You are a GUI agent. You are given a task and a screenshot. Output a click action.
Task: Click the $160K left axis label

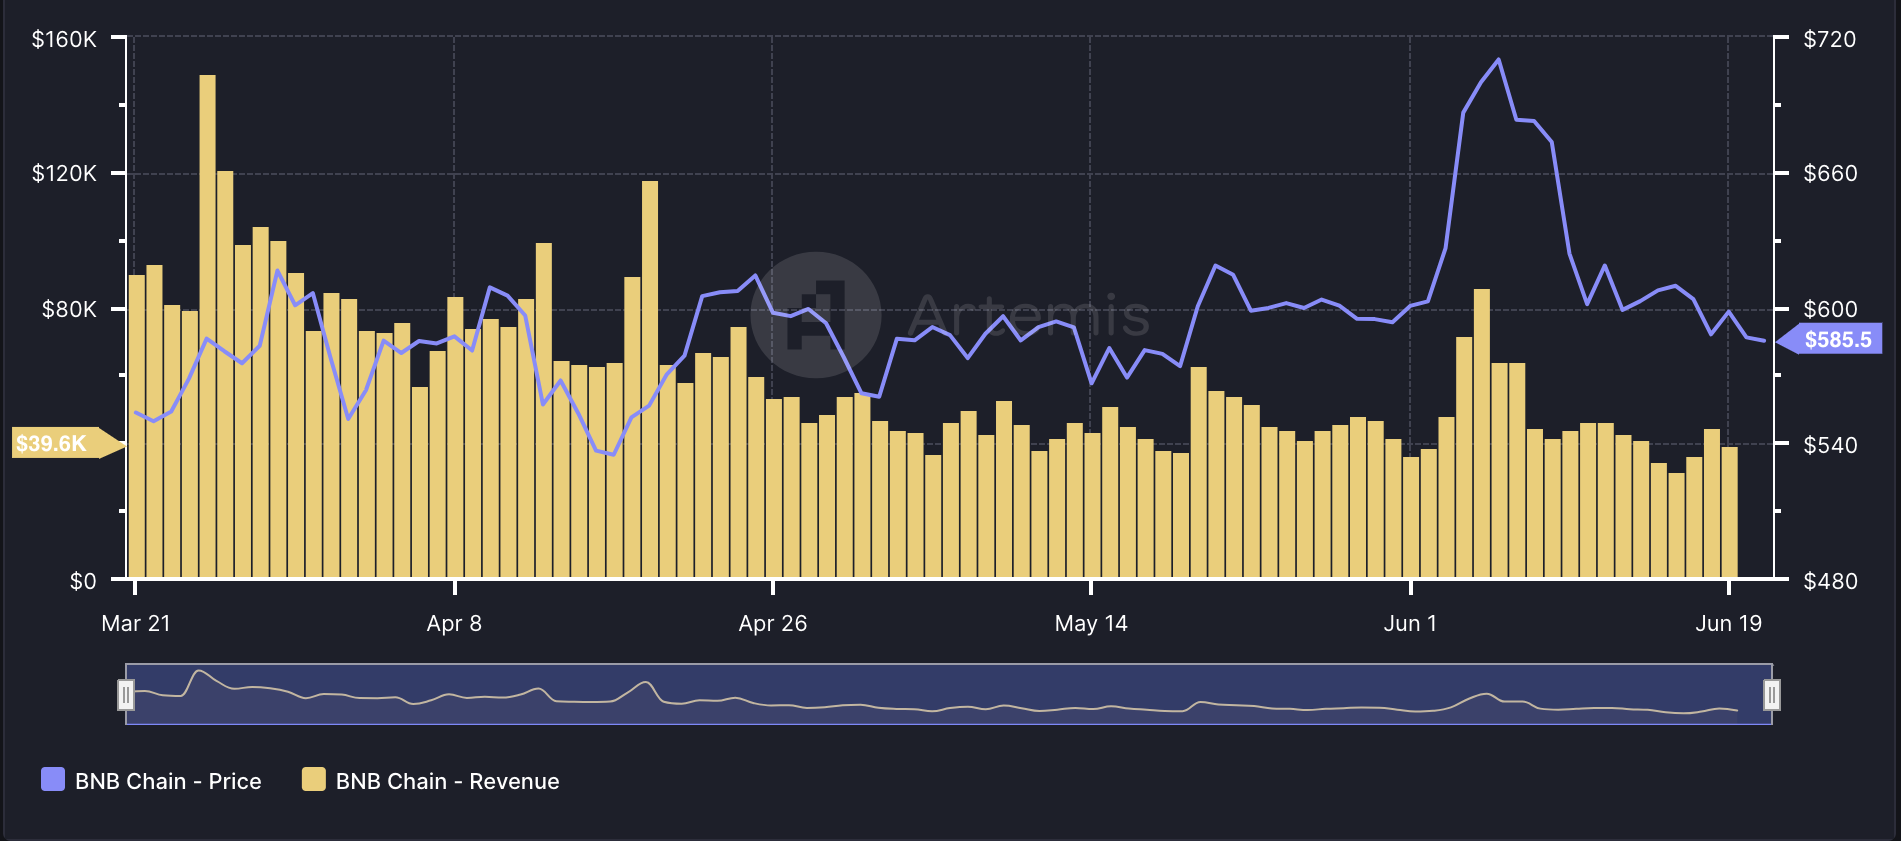(64, 39)
